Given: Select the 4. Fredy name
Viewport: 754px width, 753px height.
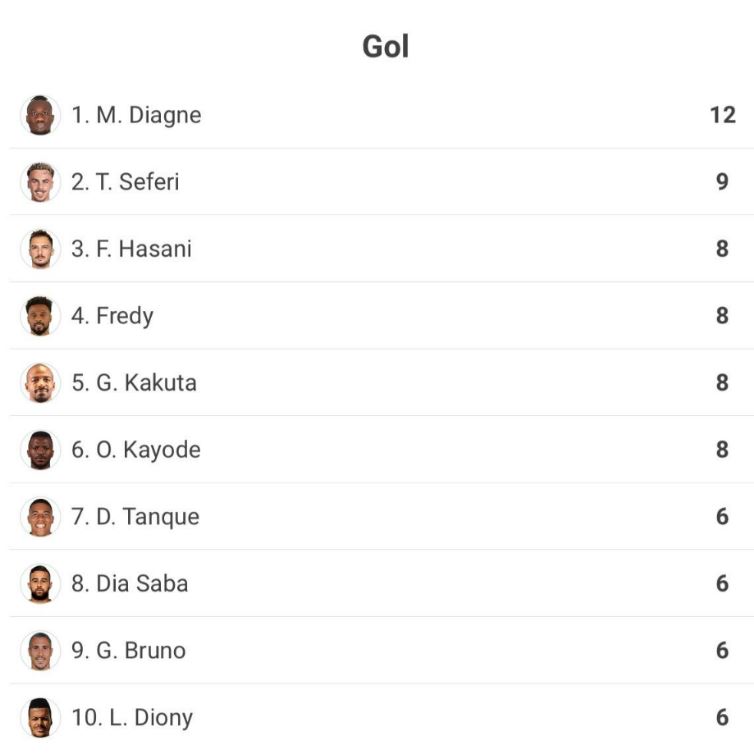Looking at the screenshot, I should pyautogui.click(x=112, y=316).
